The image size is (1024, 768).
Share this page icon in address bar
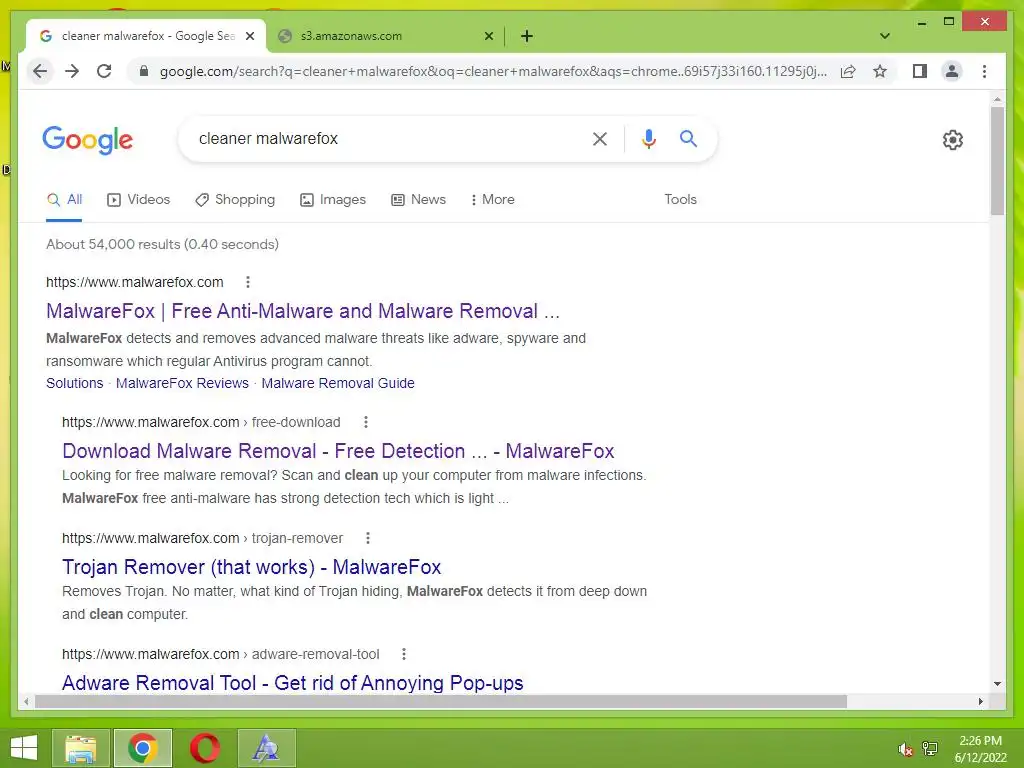coord(848,71)
